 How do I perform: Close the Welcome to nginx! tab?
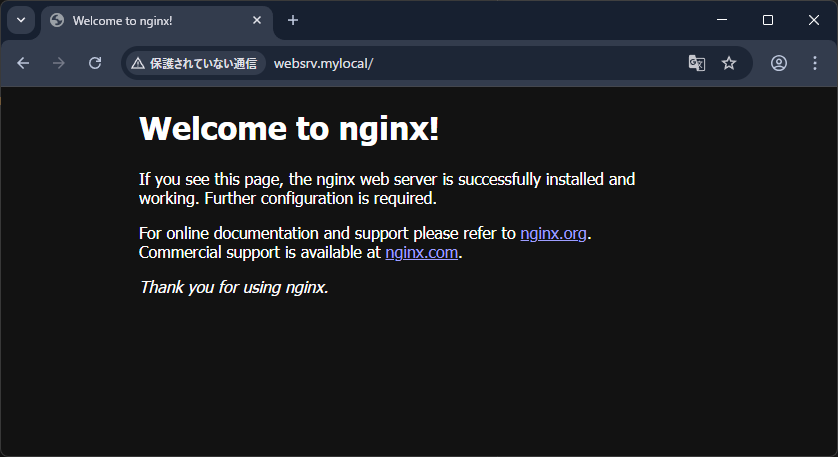(x=257, y=20)
